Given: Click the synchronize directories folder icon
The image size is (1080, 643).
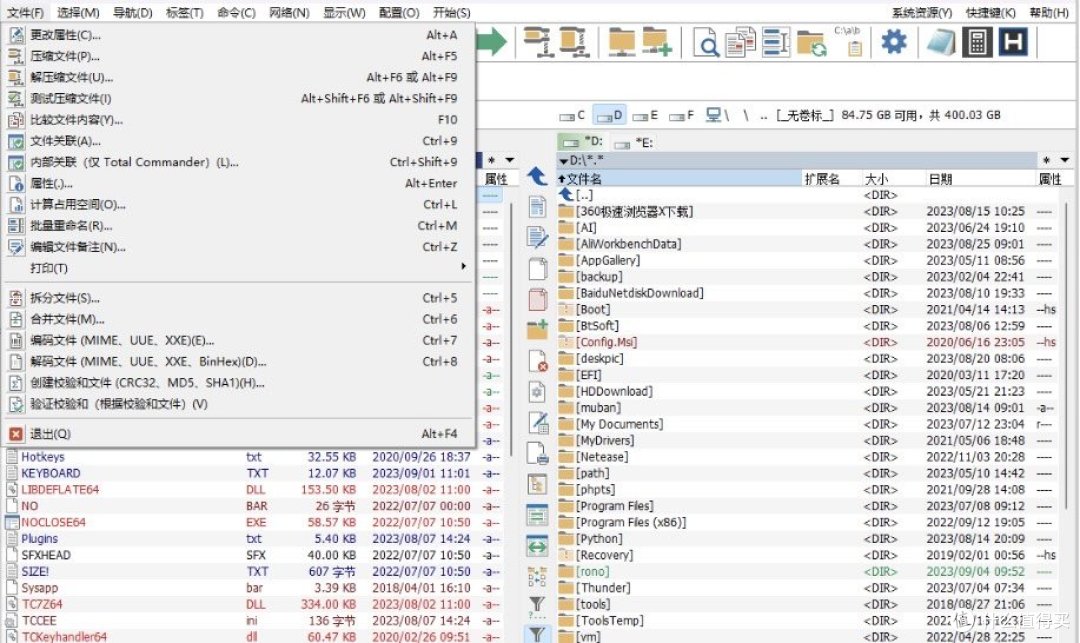Looking at the screenshot, I should (811, 43).
